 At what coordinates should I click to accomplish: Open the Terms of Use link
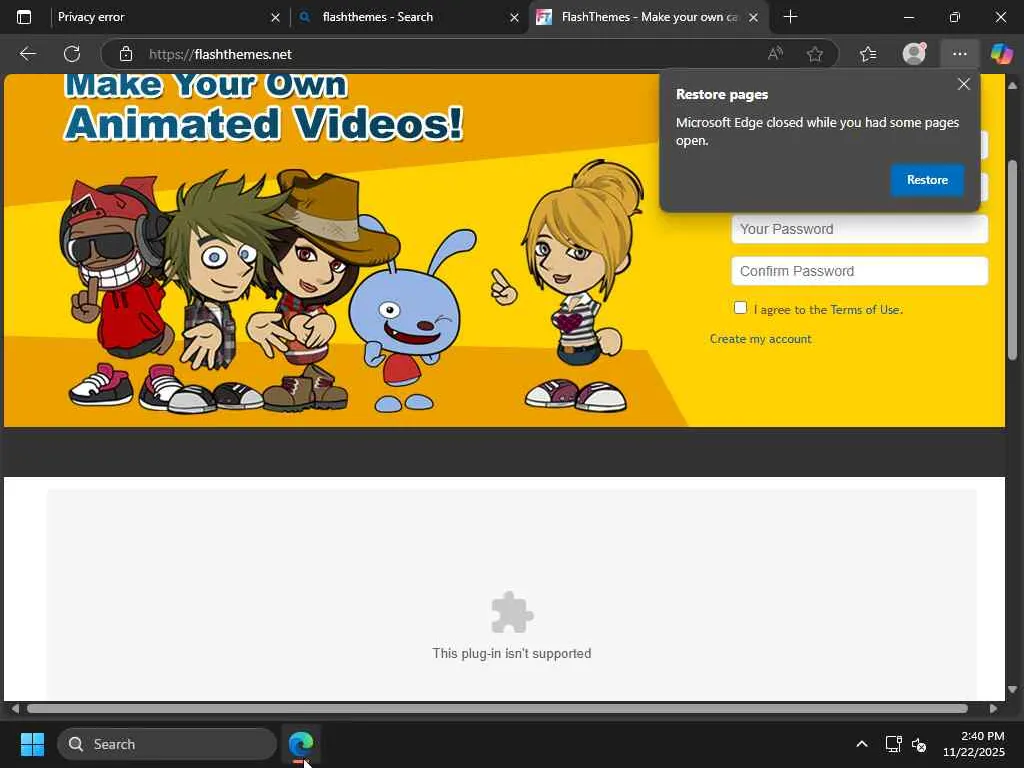[866, 310]
